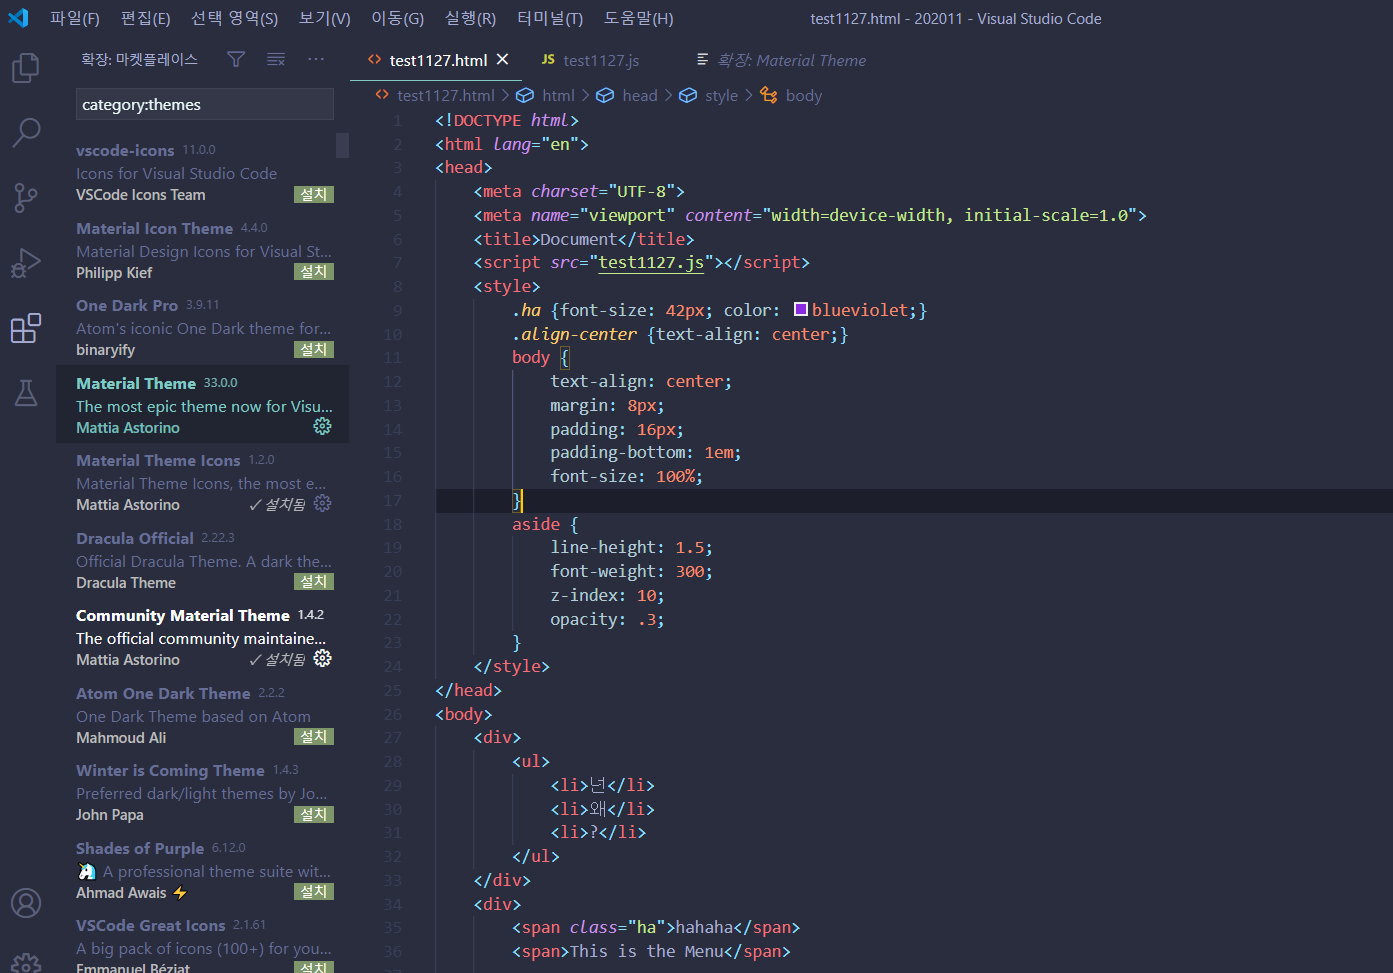1393x973 pixels.
Task: Open the Material Theme extension tab
Action: pyautogui.click(x=791, y=60)
